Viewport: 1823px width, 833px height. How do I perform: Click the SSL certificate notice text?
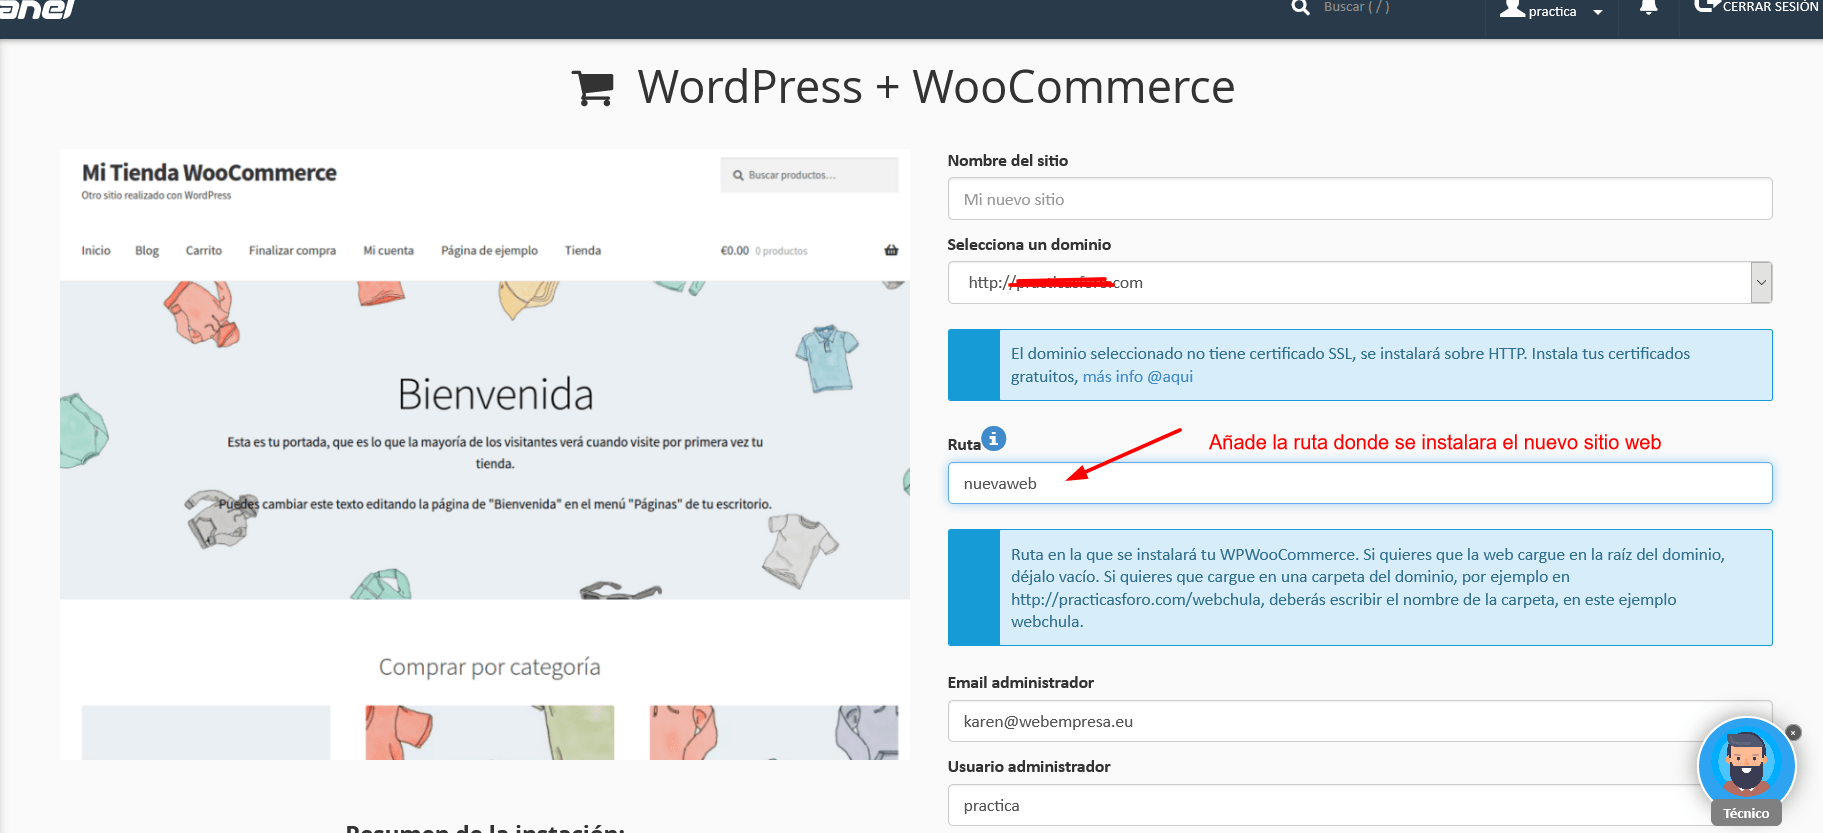[x=1350, y=365]
